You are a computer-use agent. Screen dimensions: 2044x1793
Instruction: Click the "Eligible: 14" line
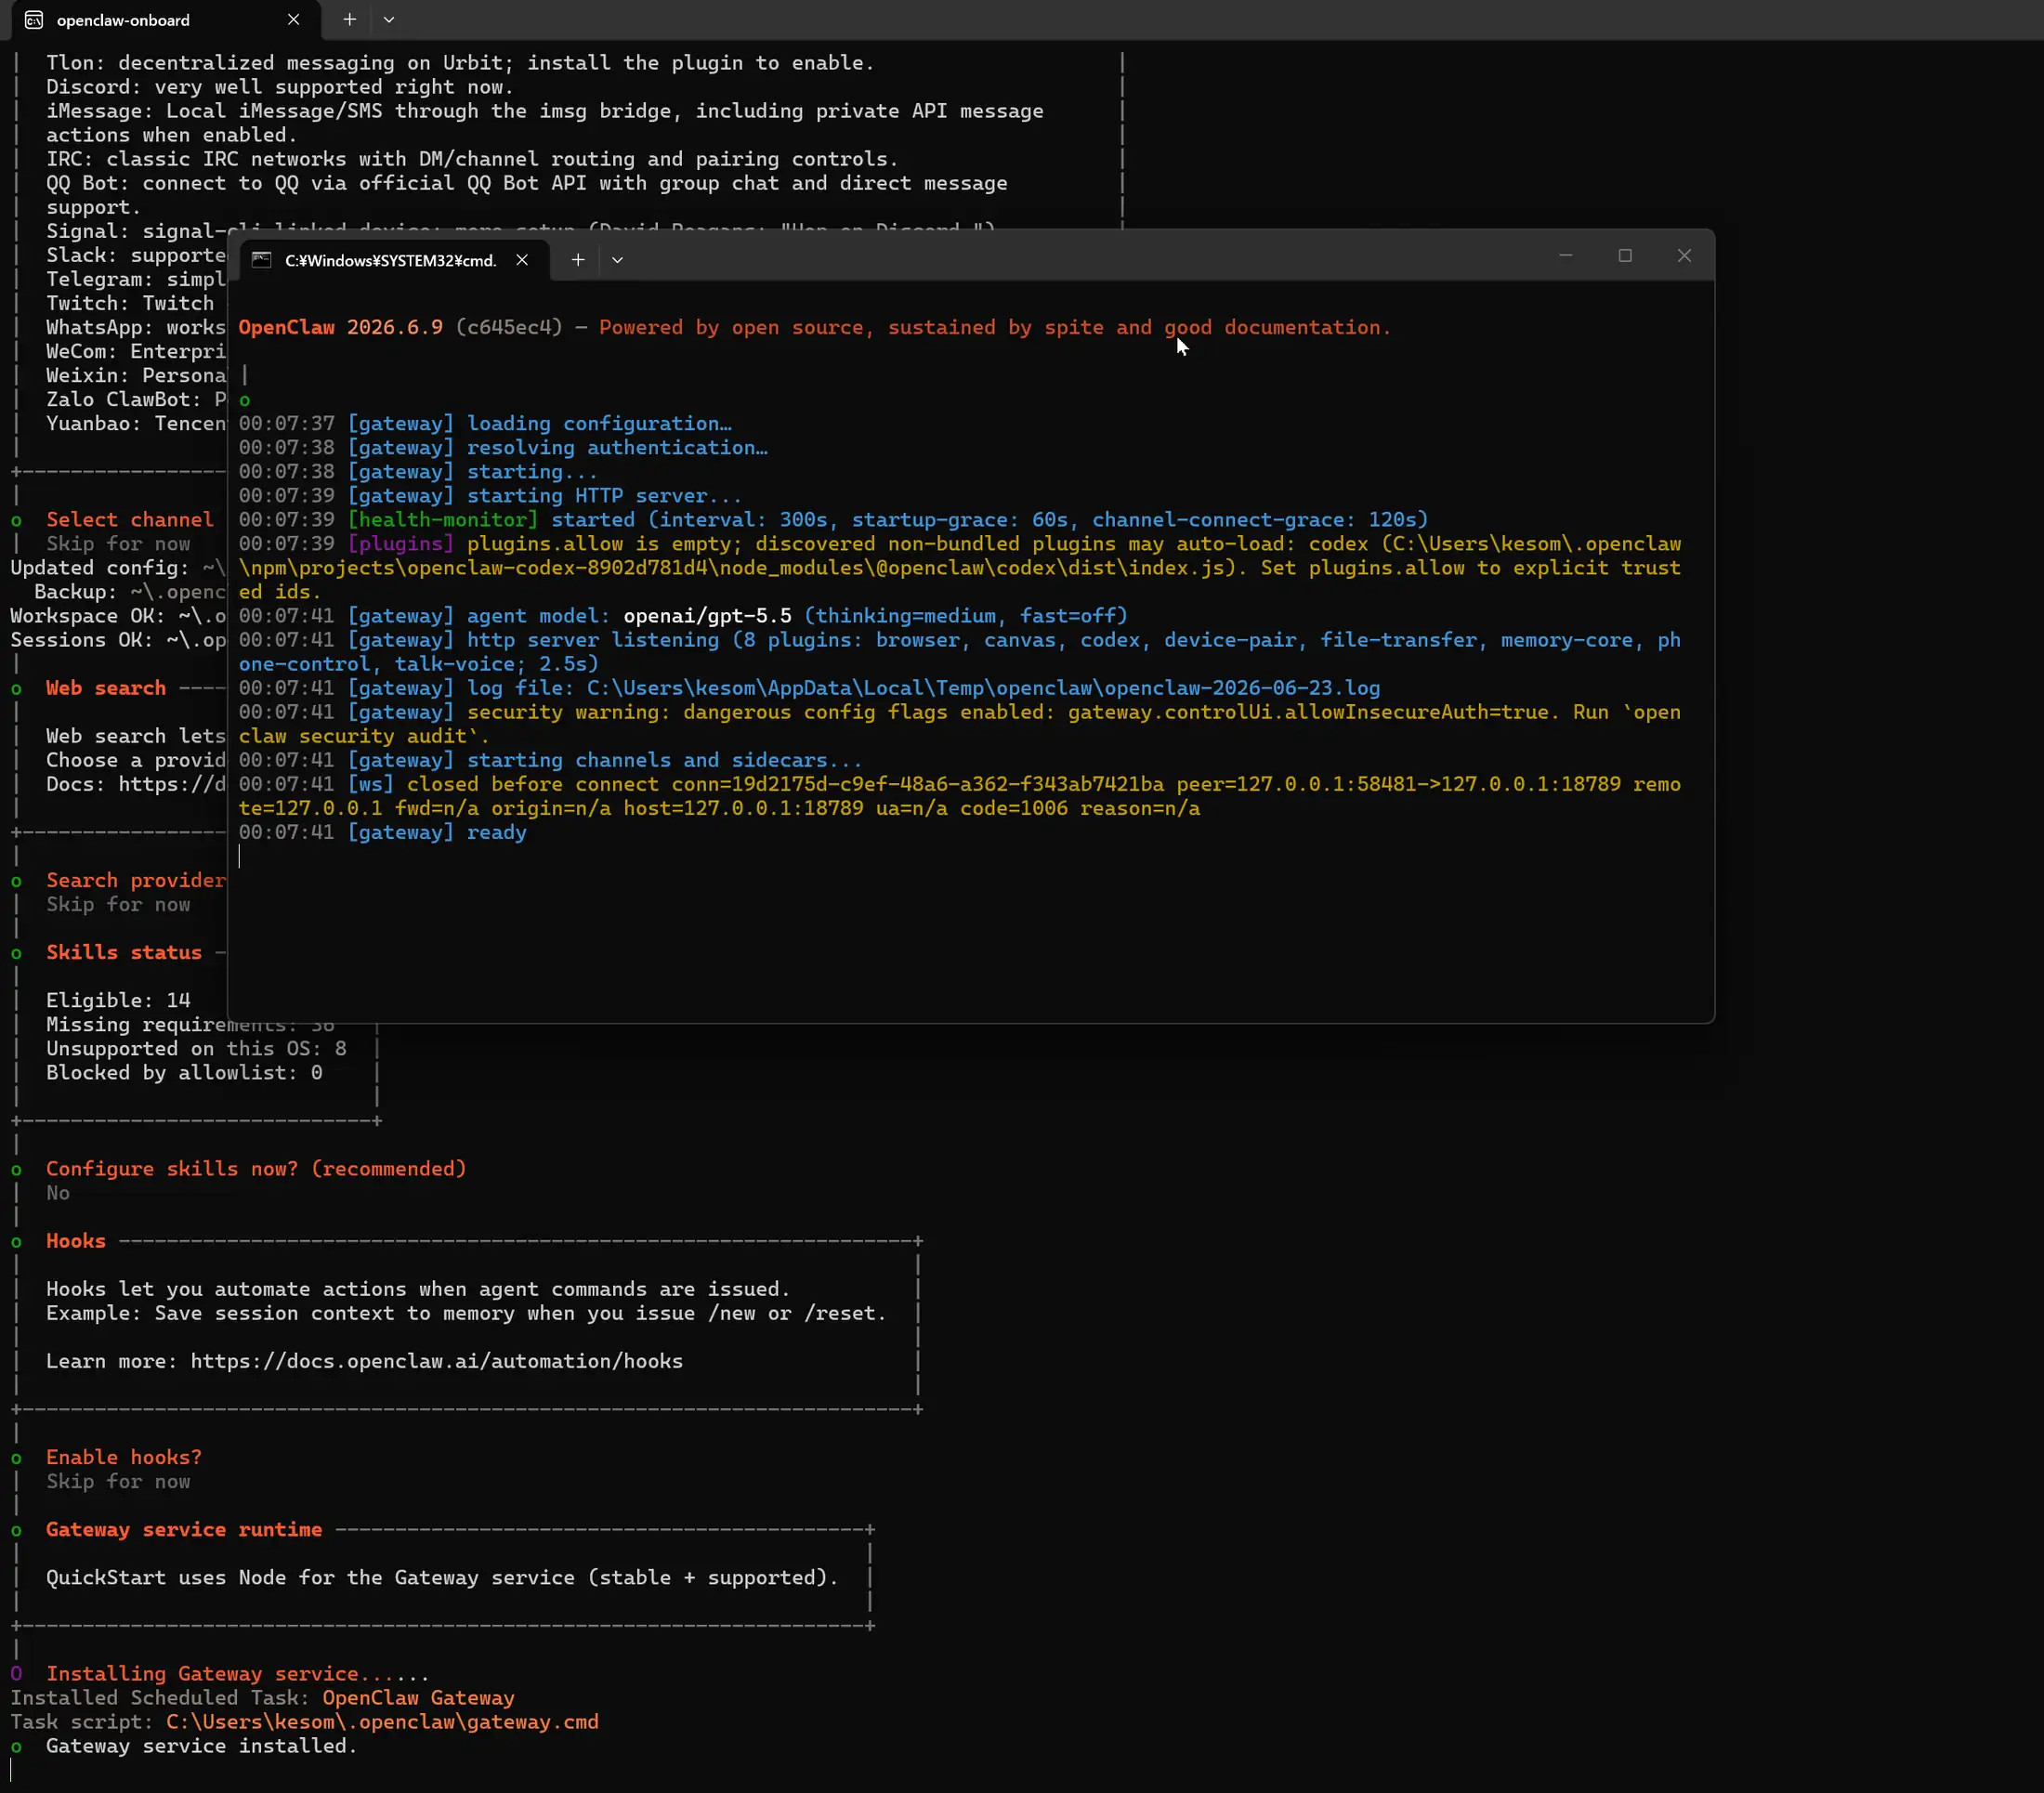[x=118, y=1000]
